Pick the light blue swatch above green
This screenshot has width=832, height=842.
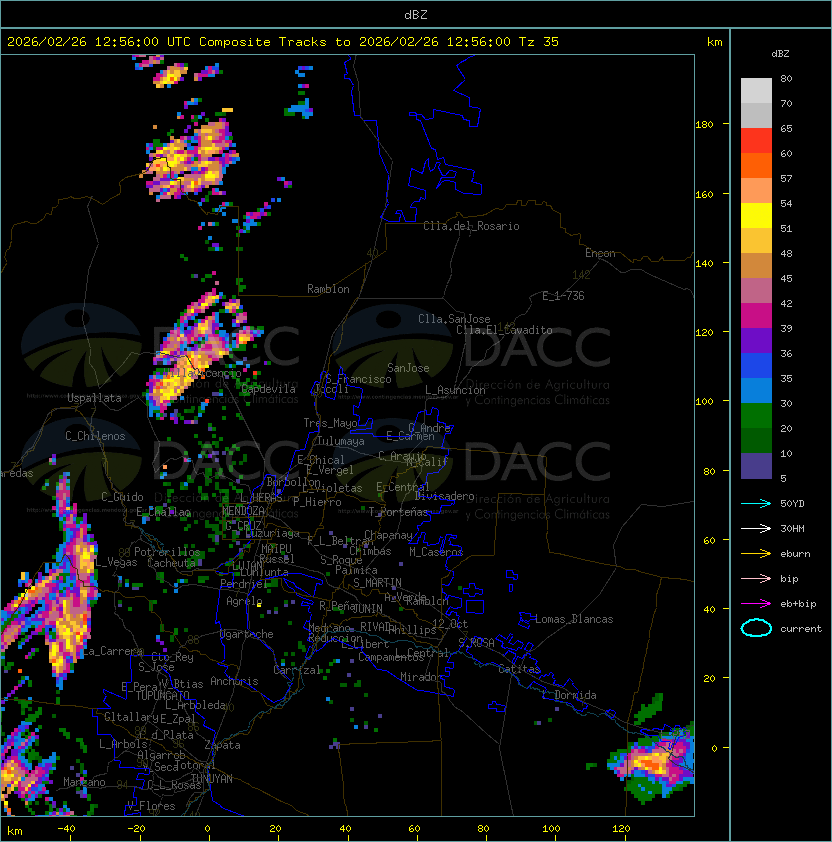click(756, 390)
